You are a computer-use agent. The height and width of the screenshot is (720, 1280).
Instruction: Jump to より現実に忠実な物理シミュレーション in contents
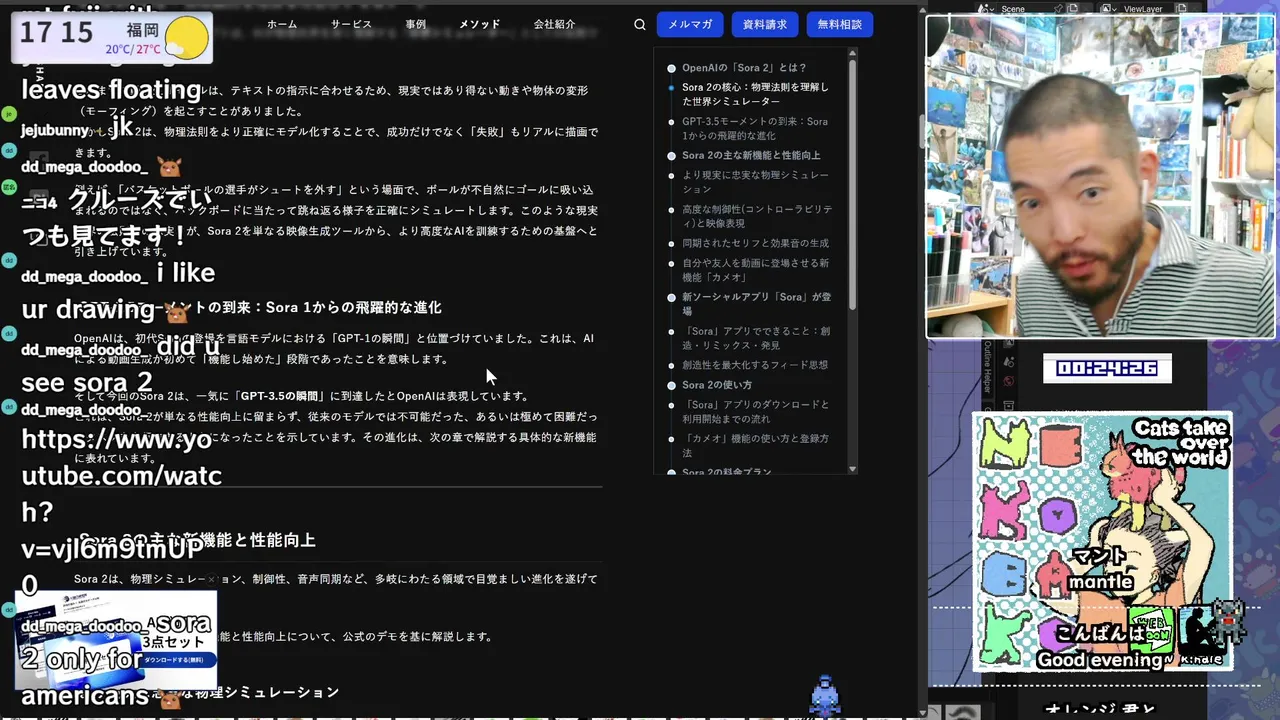click(755, 182)
